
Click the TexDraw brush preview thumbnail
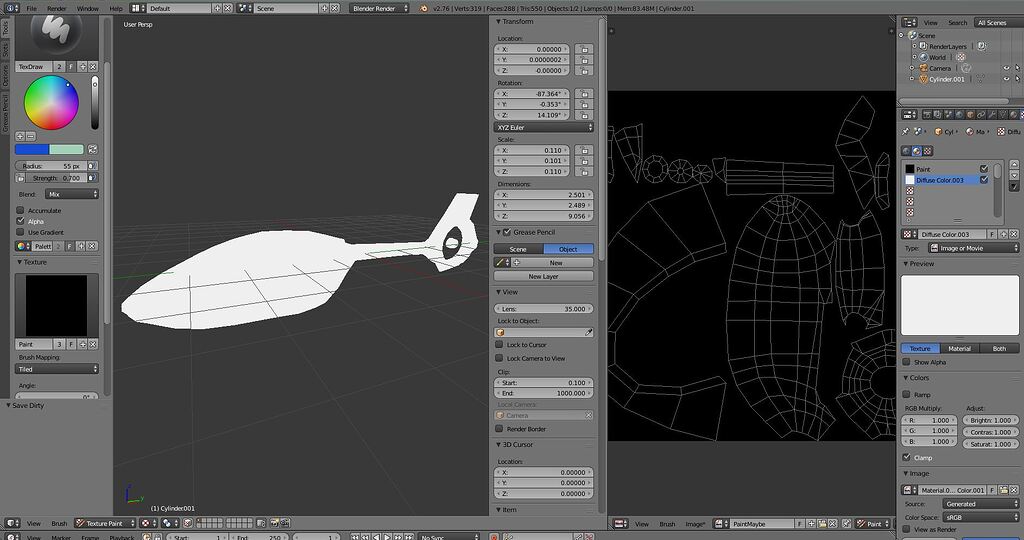tap(56, 36)
